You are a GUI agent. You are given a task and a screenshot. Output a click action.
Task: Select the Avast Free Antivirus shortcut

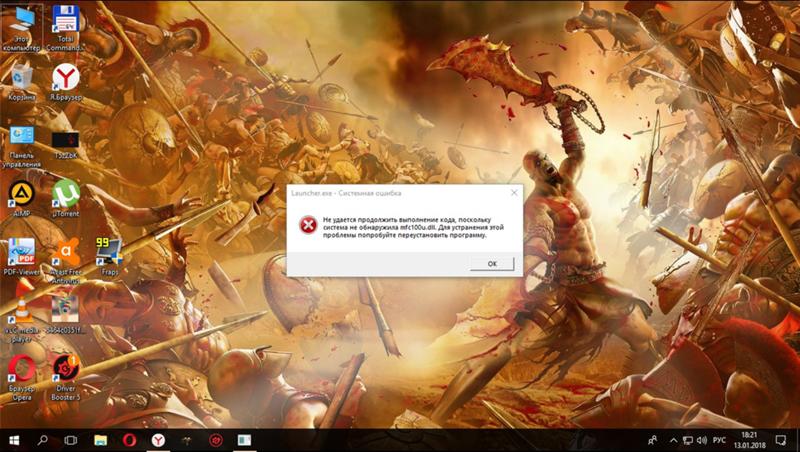[x=66, y=260]
